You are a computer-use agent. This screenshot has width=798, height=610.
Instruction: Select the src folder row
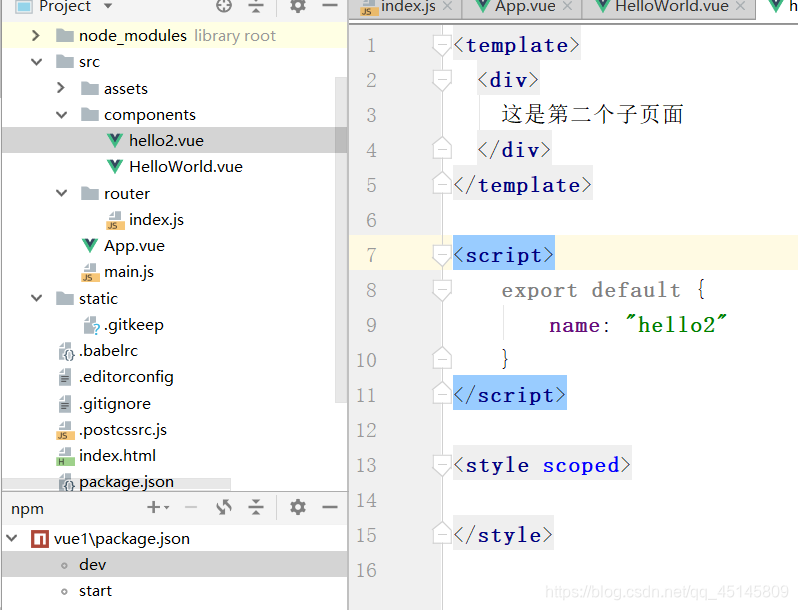[x=175, y=62]
